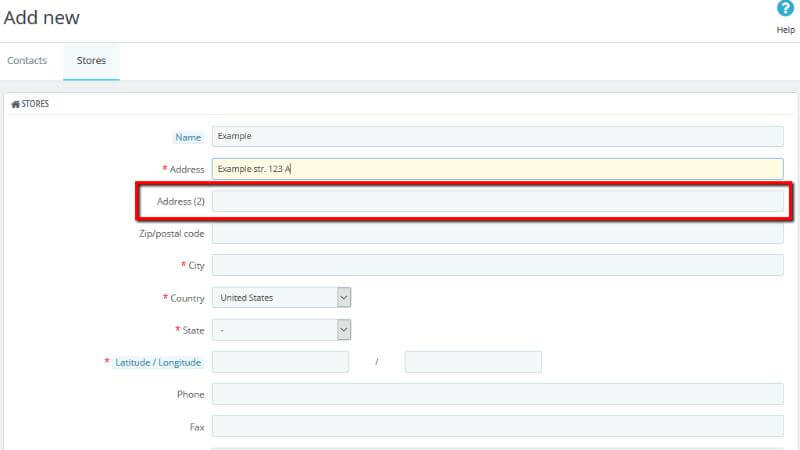Click the Country label text
This screenshot has height=450, width=800.
pyautogui.click(x=187, y=298)
